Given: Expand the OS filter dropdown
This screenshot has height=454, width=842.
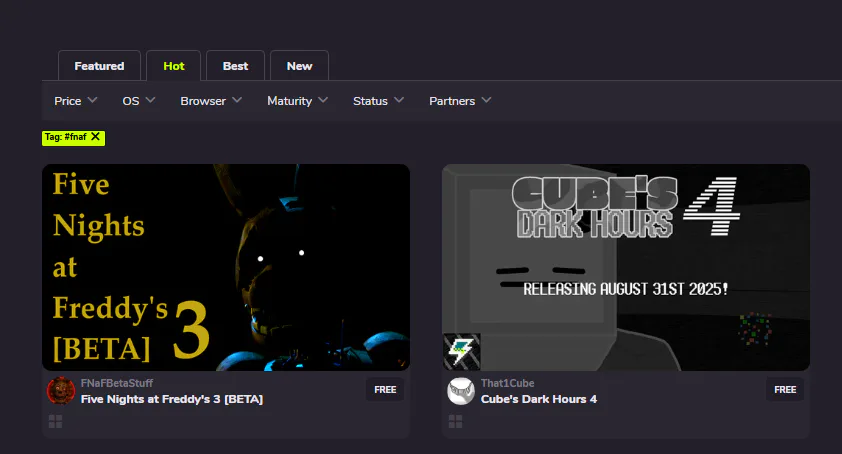Looking at the screenshot, I should click(139, 101).
